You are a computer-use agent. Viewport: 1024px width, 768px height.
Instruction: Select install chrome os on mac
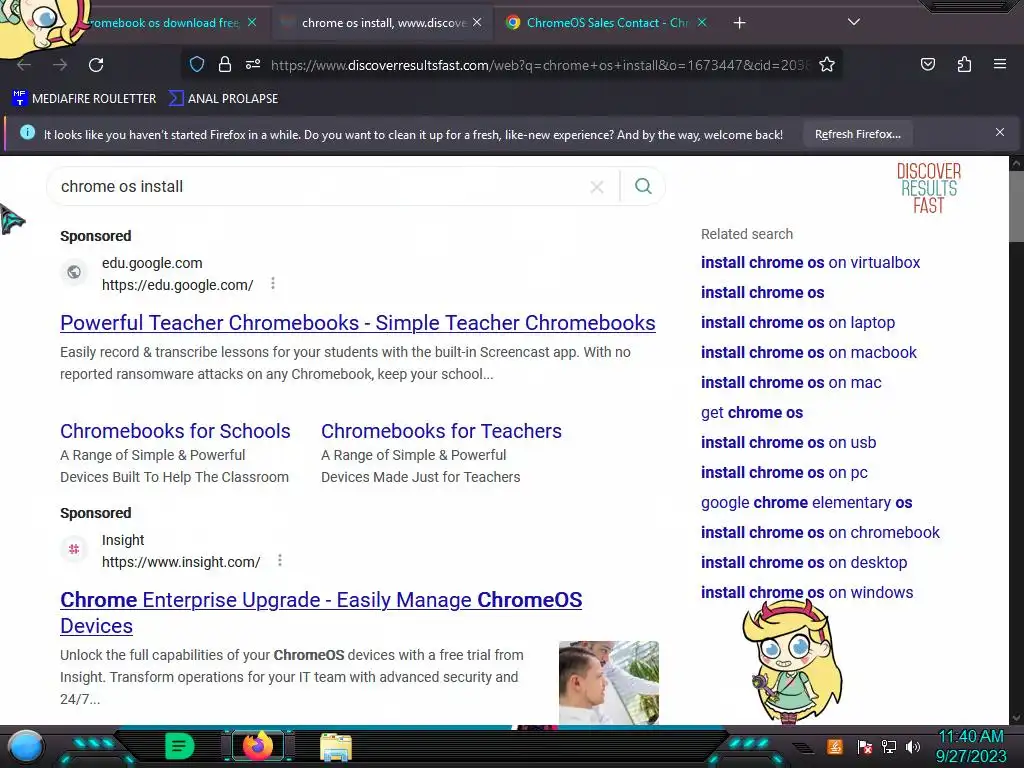tap(791, 383)
